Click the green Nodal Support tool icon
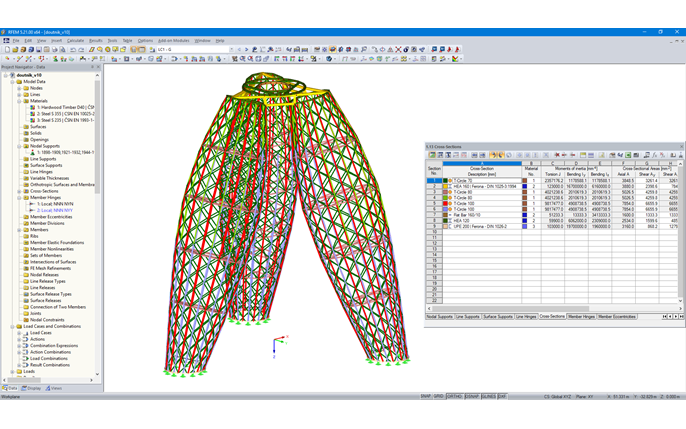The image size is (686, 429). [56, 59]
